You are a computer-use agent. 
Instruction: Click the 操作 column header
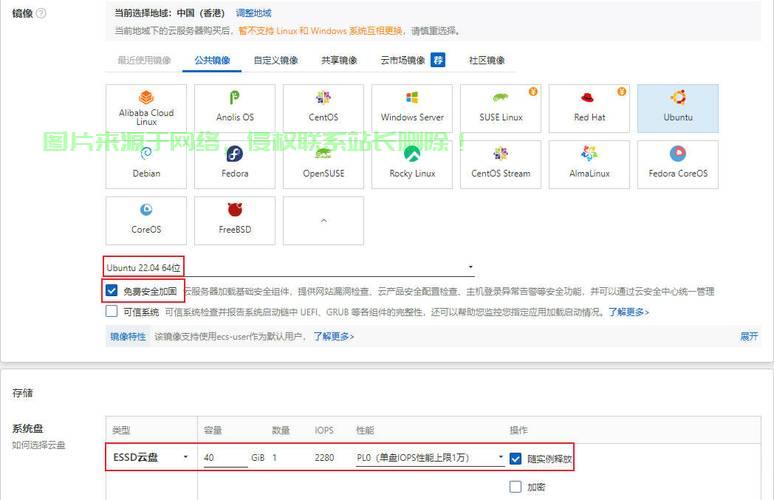click(519, 430)
